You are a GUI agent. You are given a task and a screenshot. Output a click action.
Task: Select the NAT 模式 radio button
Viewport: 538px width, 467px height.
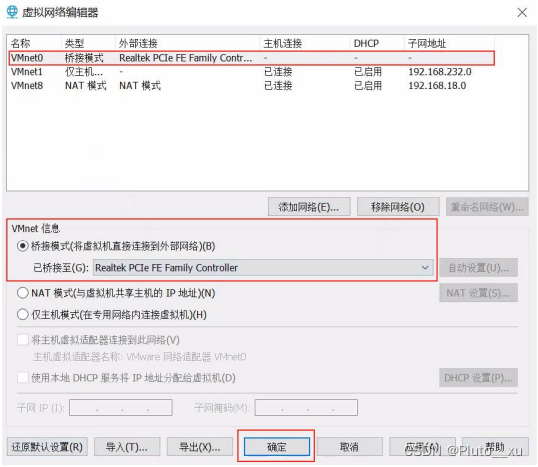pos(23,293)
